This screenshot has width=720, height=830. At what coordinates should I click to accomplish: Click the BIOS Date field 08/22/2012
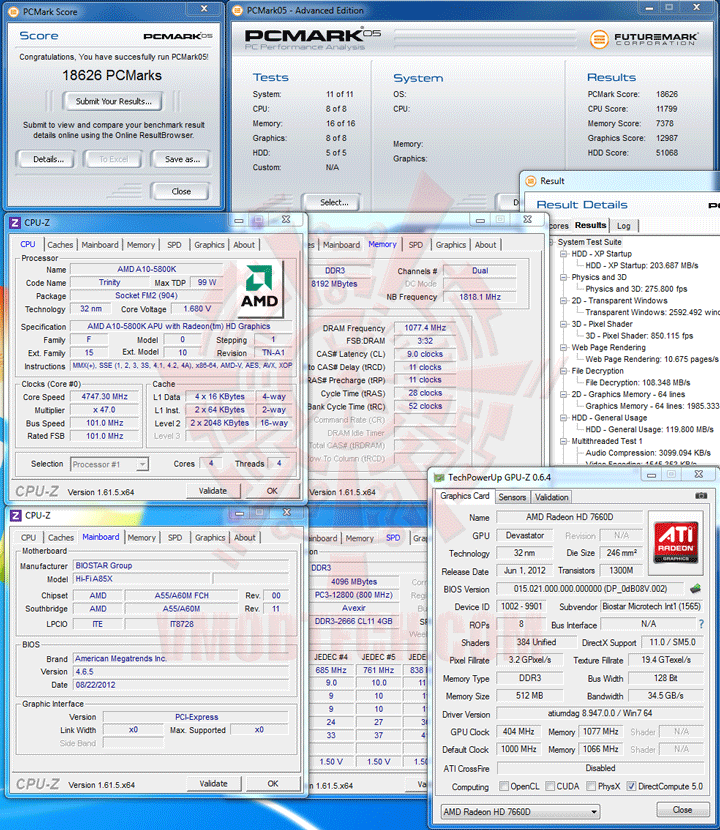click(181, 685)
